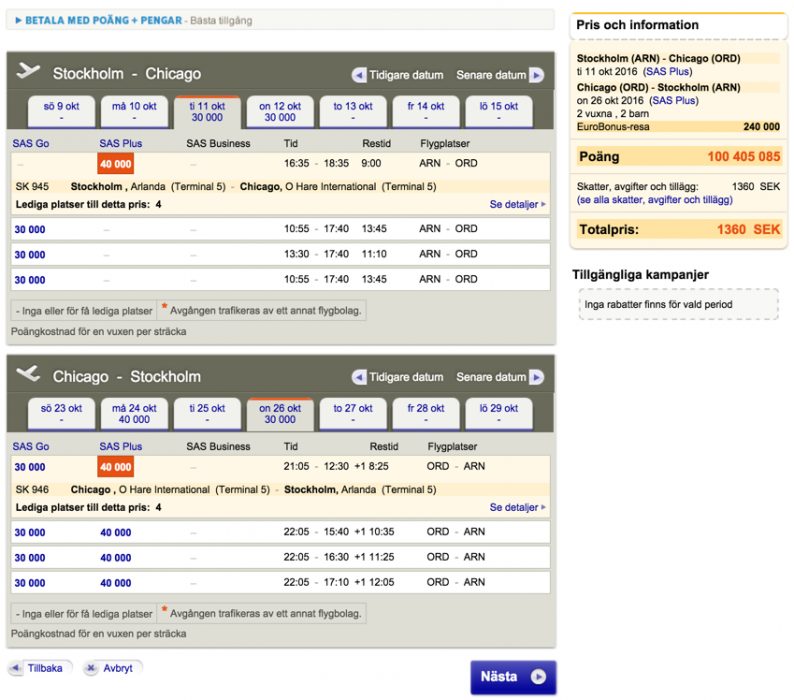Open Se detaljer for flight SK 946

coord(517,507)
